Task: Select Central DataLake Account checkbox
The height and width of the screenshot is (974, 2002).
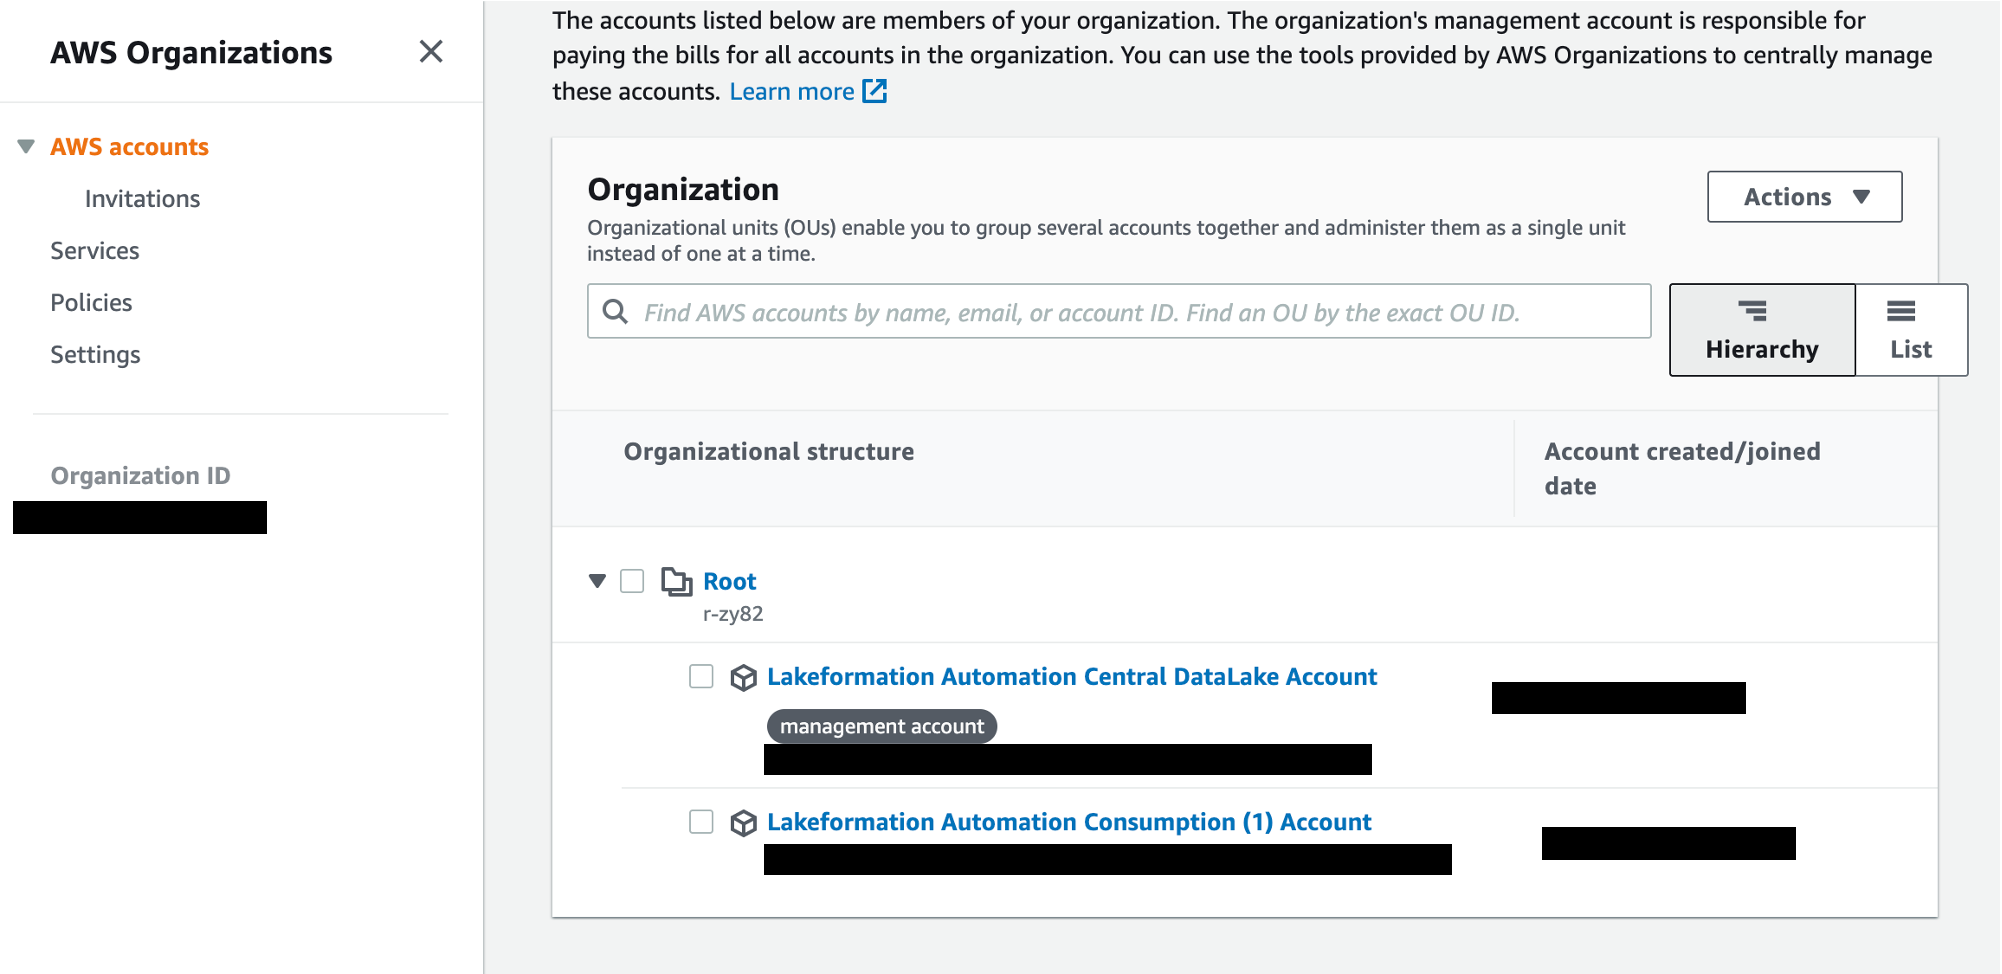Action: pos(701,676)
